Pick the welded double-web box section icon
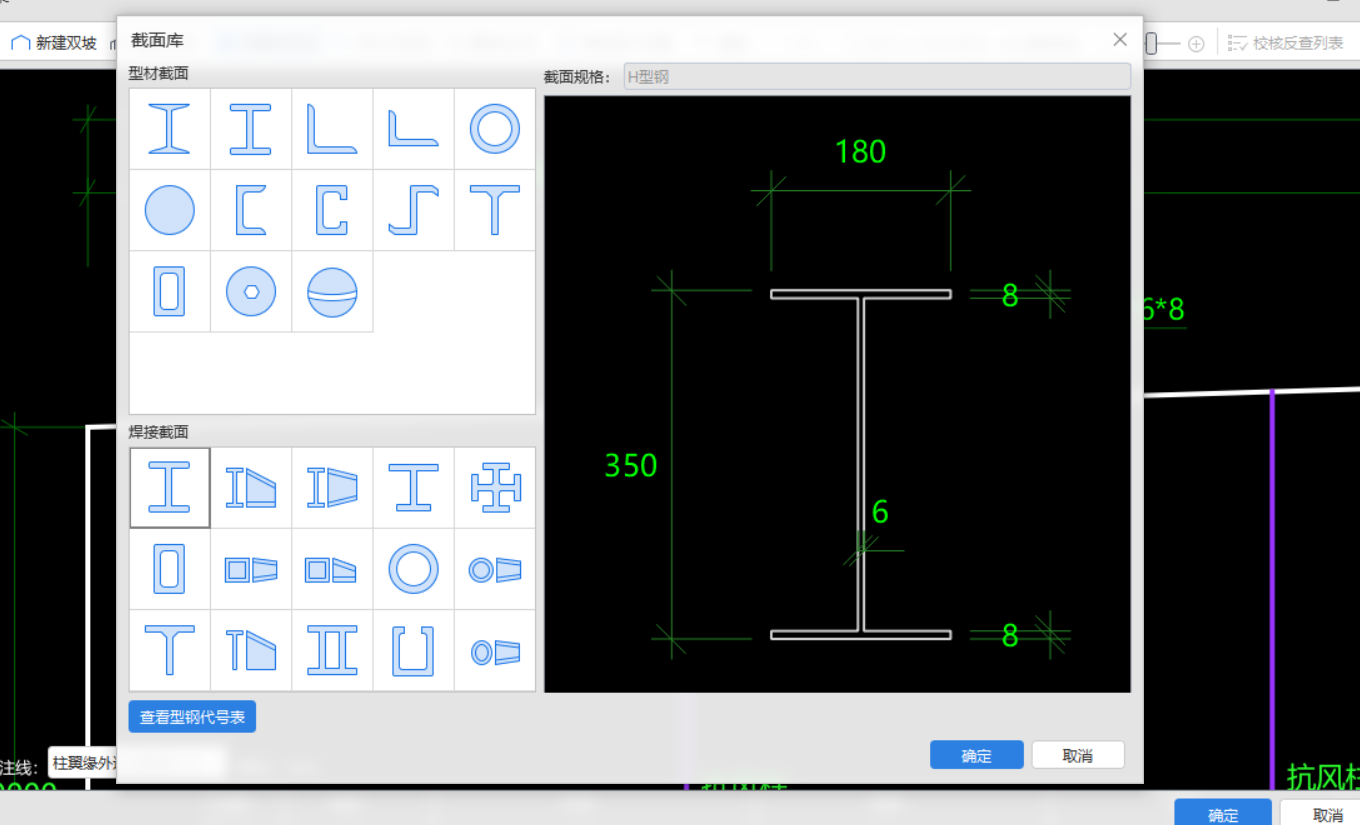 coord(332,651)
